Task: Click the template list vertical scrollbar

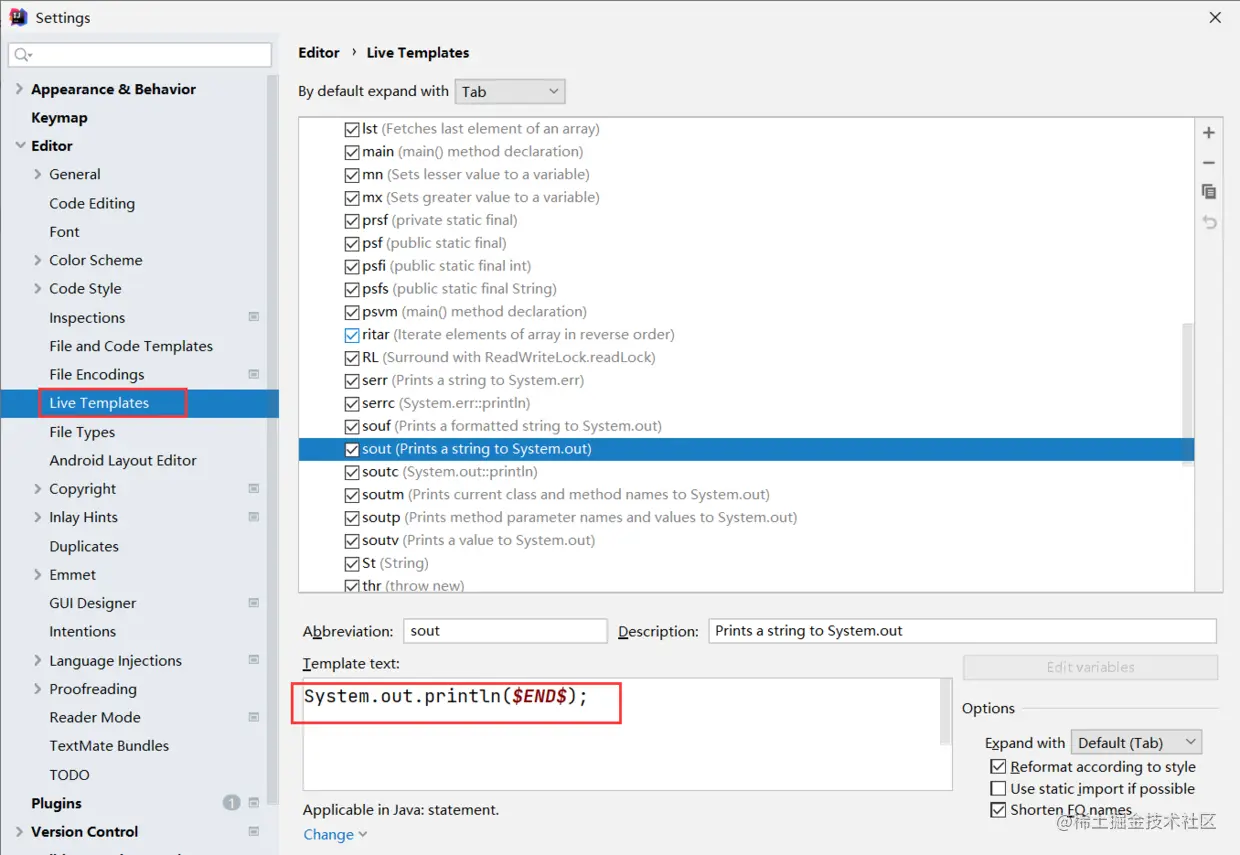Action: pos(1188,393)
